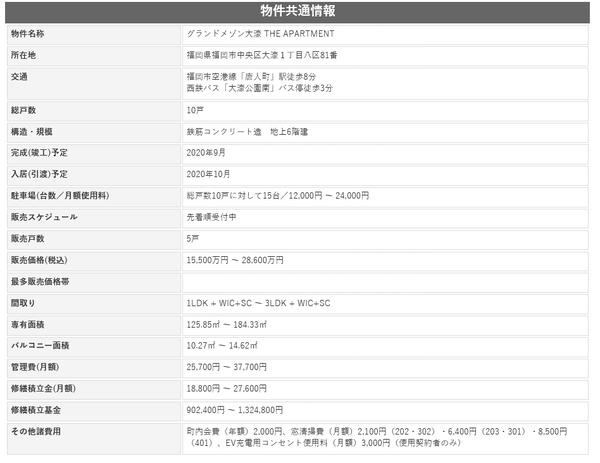Select the 所在地 address value
Viewport: 600px width, 463px height.
click(x=262, y=55)
